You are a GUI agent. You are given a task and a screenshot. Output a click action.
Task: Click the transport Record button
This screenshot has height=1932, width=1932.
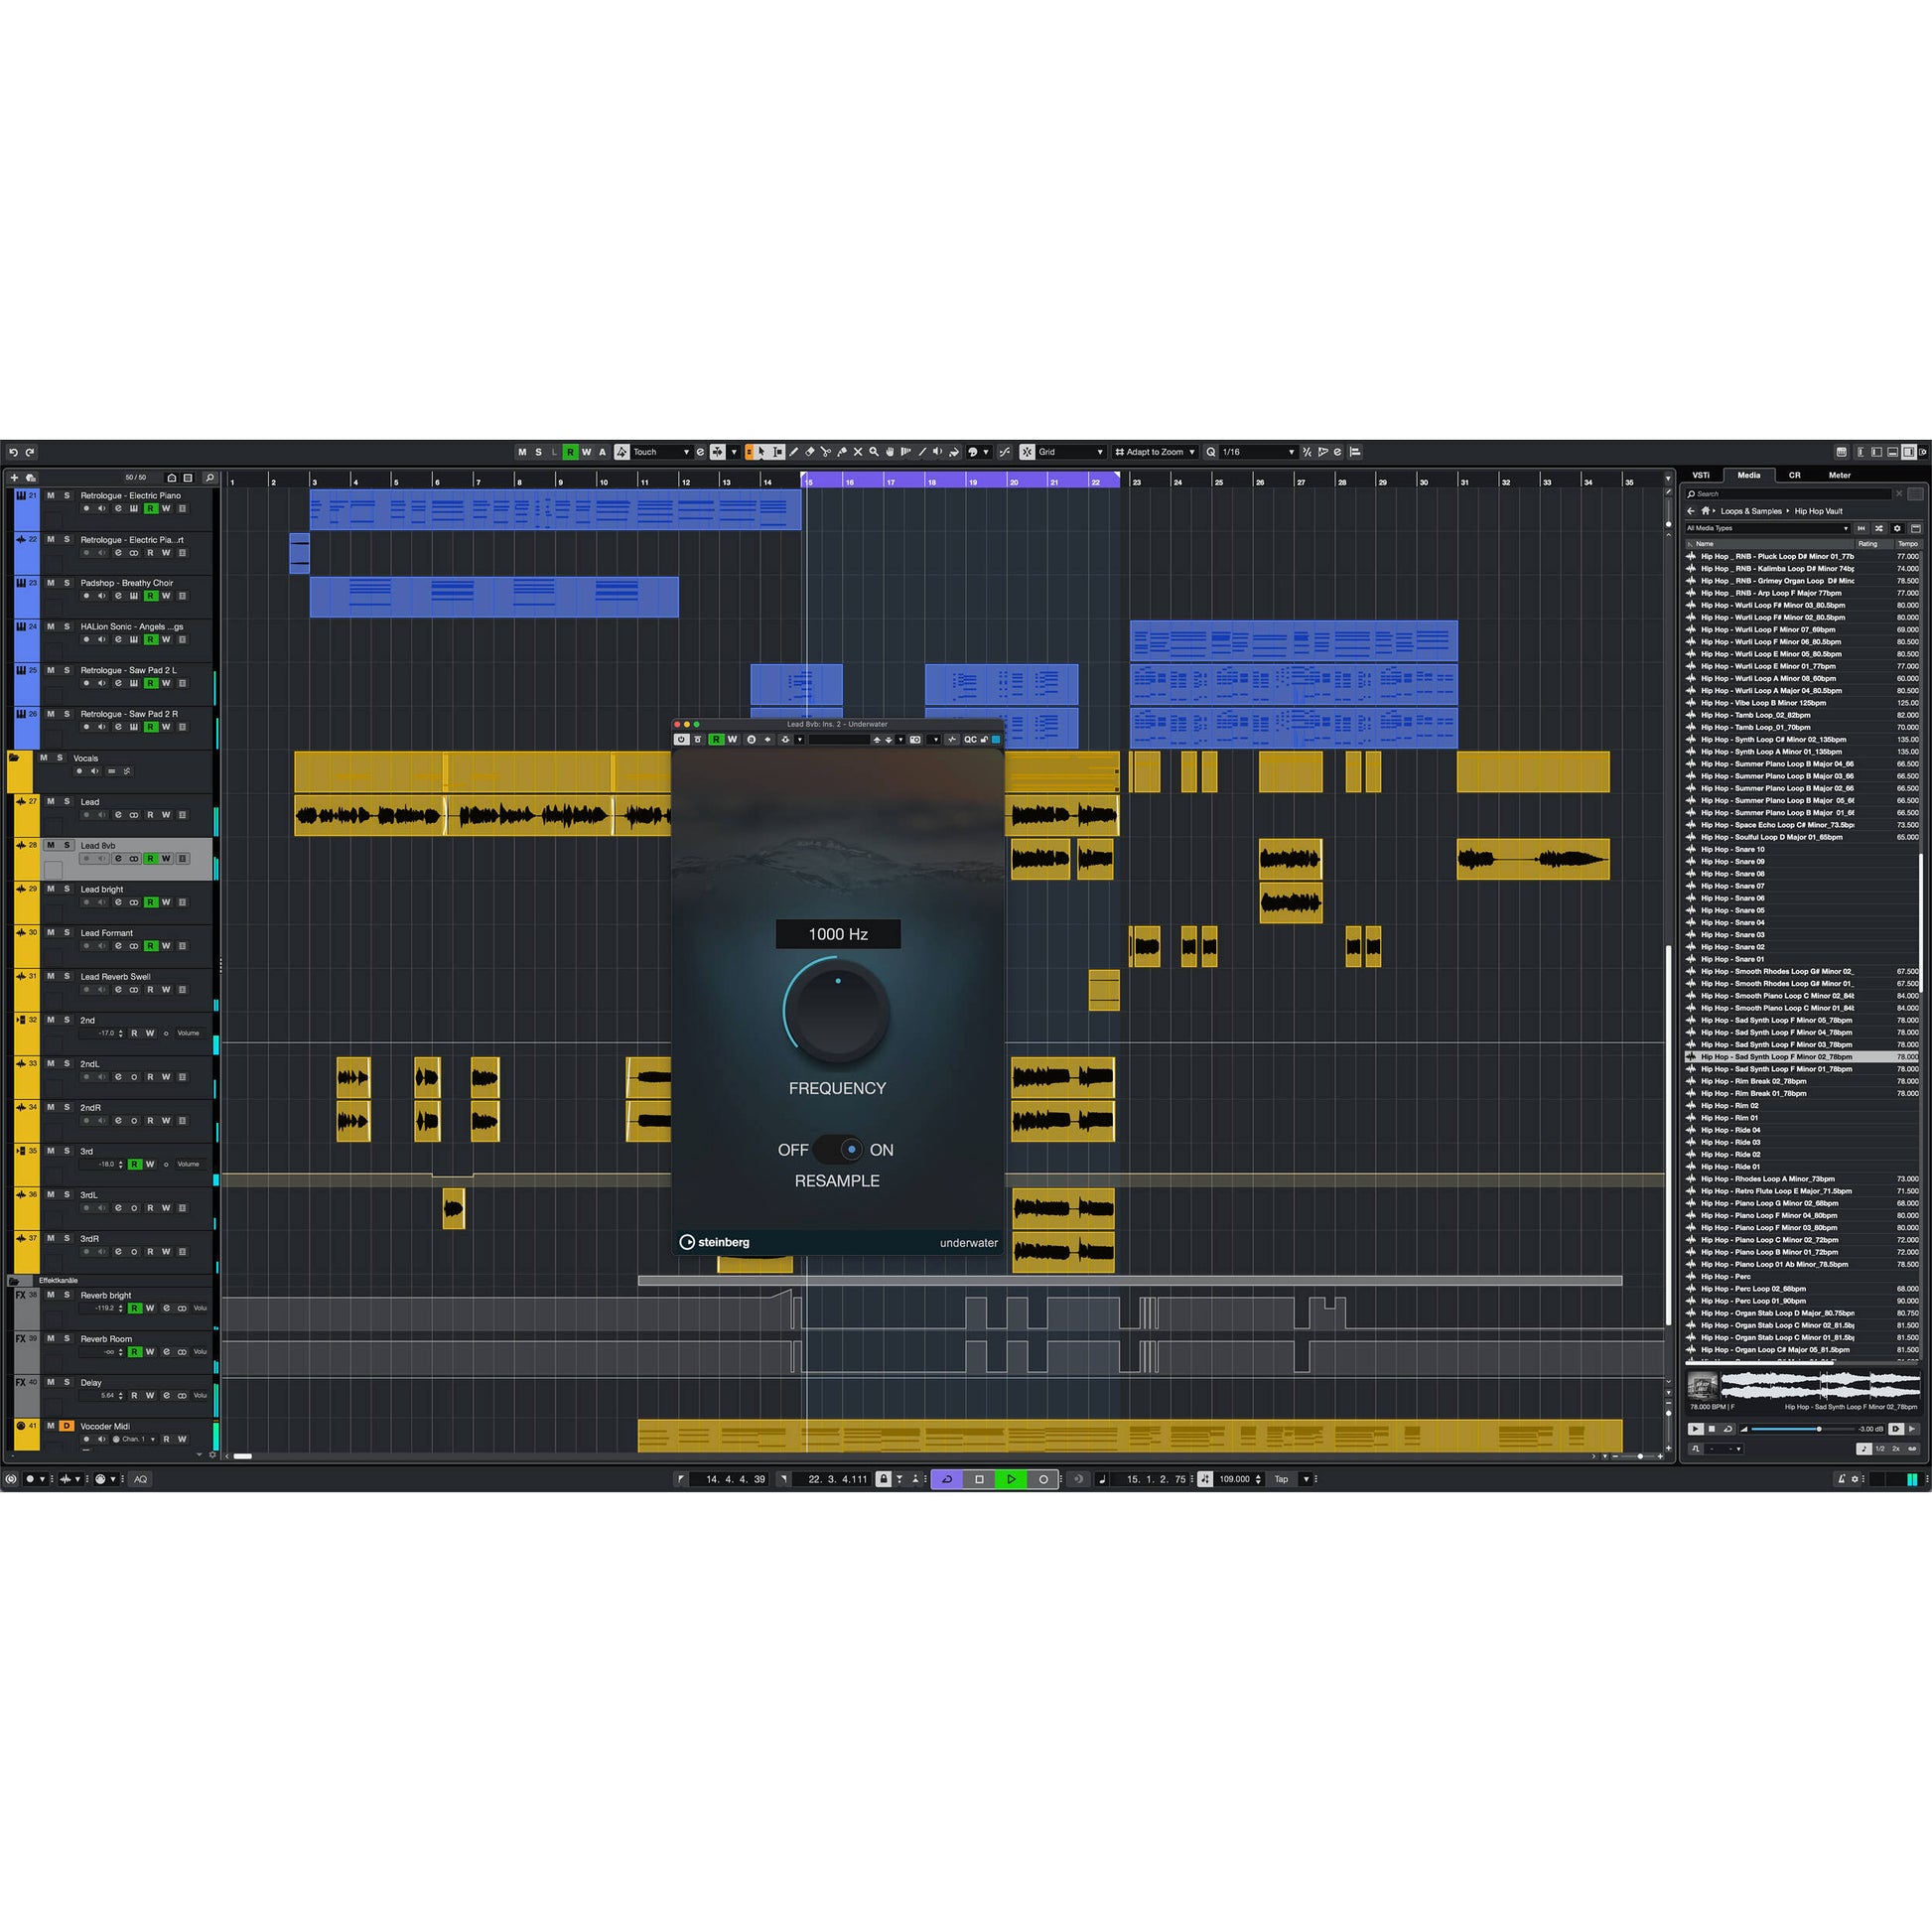[1043, 1479]
